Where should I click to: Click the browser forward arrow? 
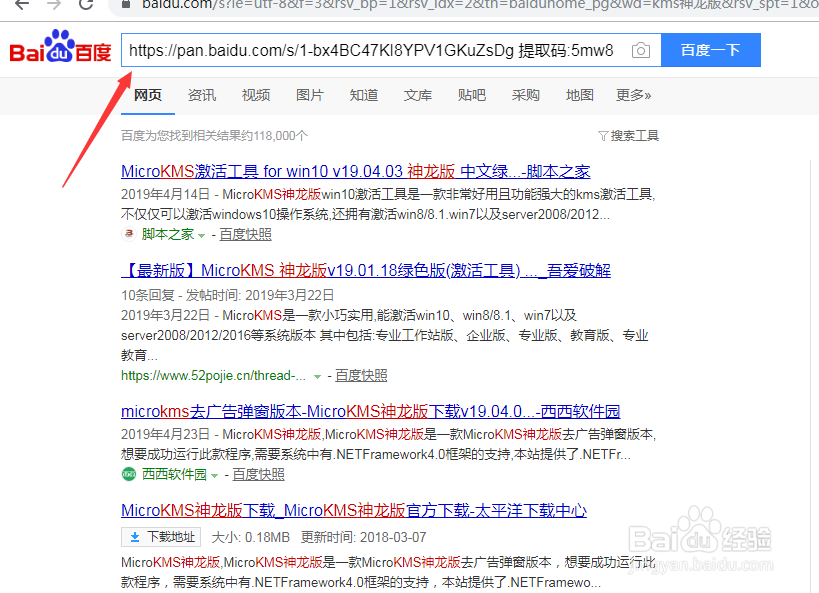[x=54, y=5]
